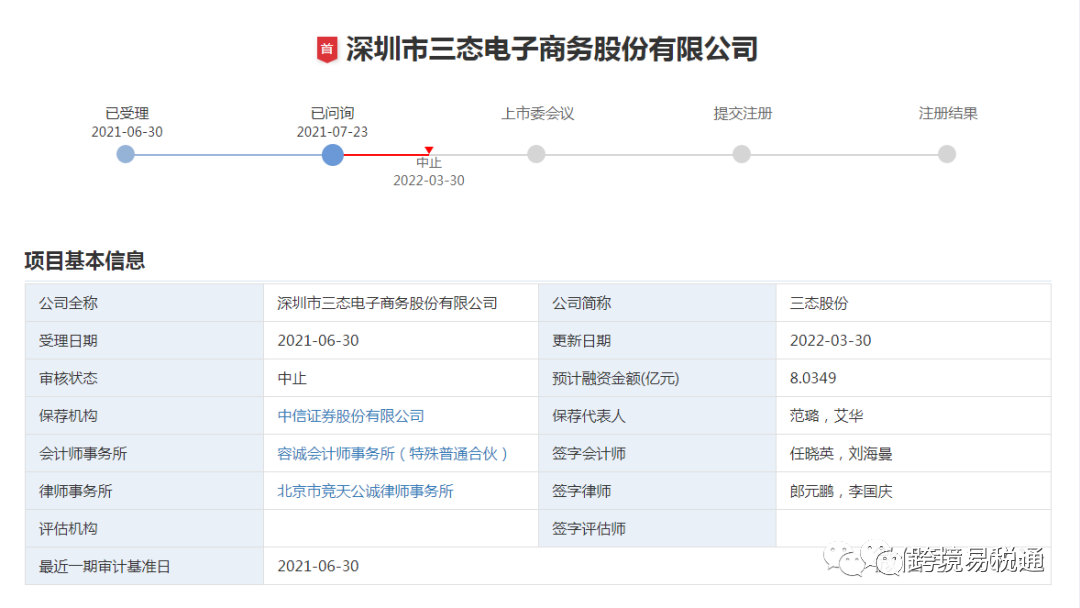Viewport: 1080px width, 608px height.
Task: Click the 2021-07-23 date under 已问询
Action: coord(332,132)
